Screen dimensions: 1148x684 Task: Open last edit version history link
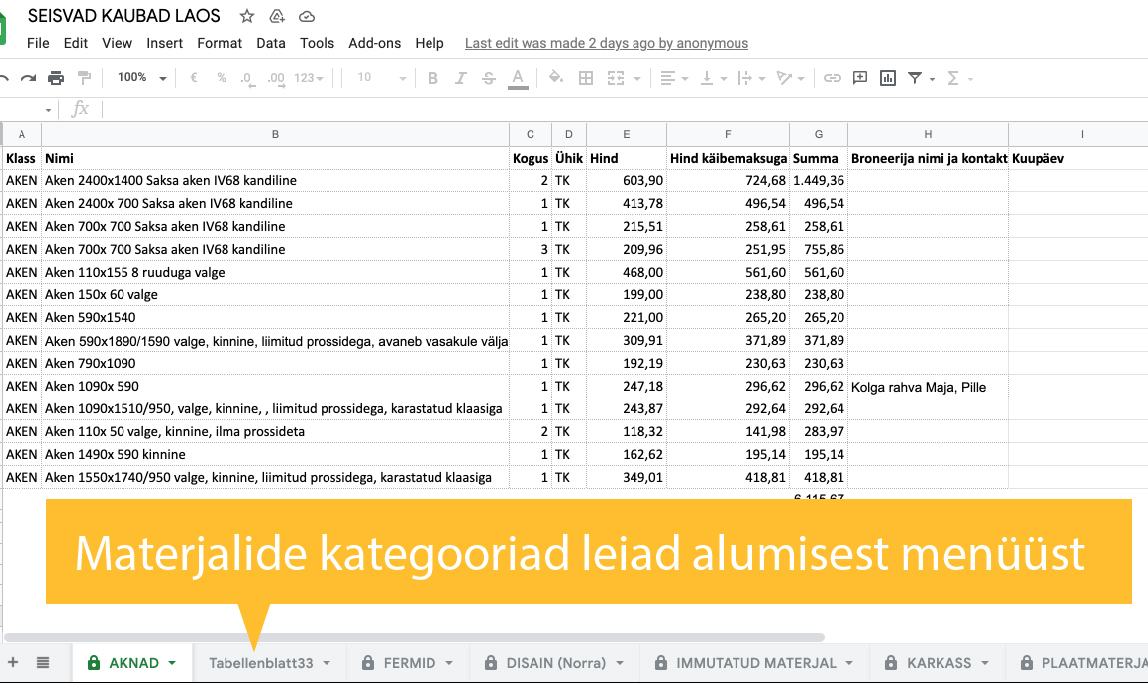pyautogui.click(x=606, y=43)
